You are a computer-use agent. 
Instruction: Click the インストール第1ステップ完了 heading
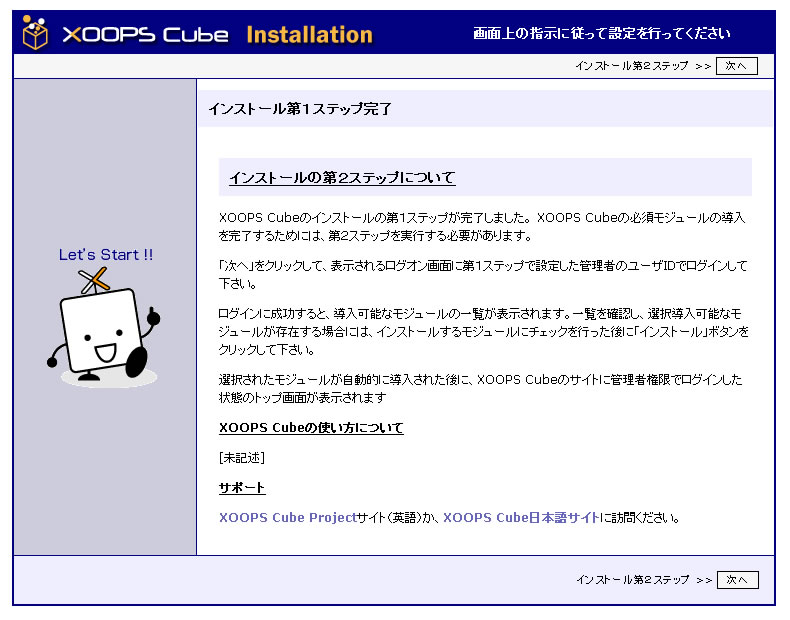tap(300, 109)
